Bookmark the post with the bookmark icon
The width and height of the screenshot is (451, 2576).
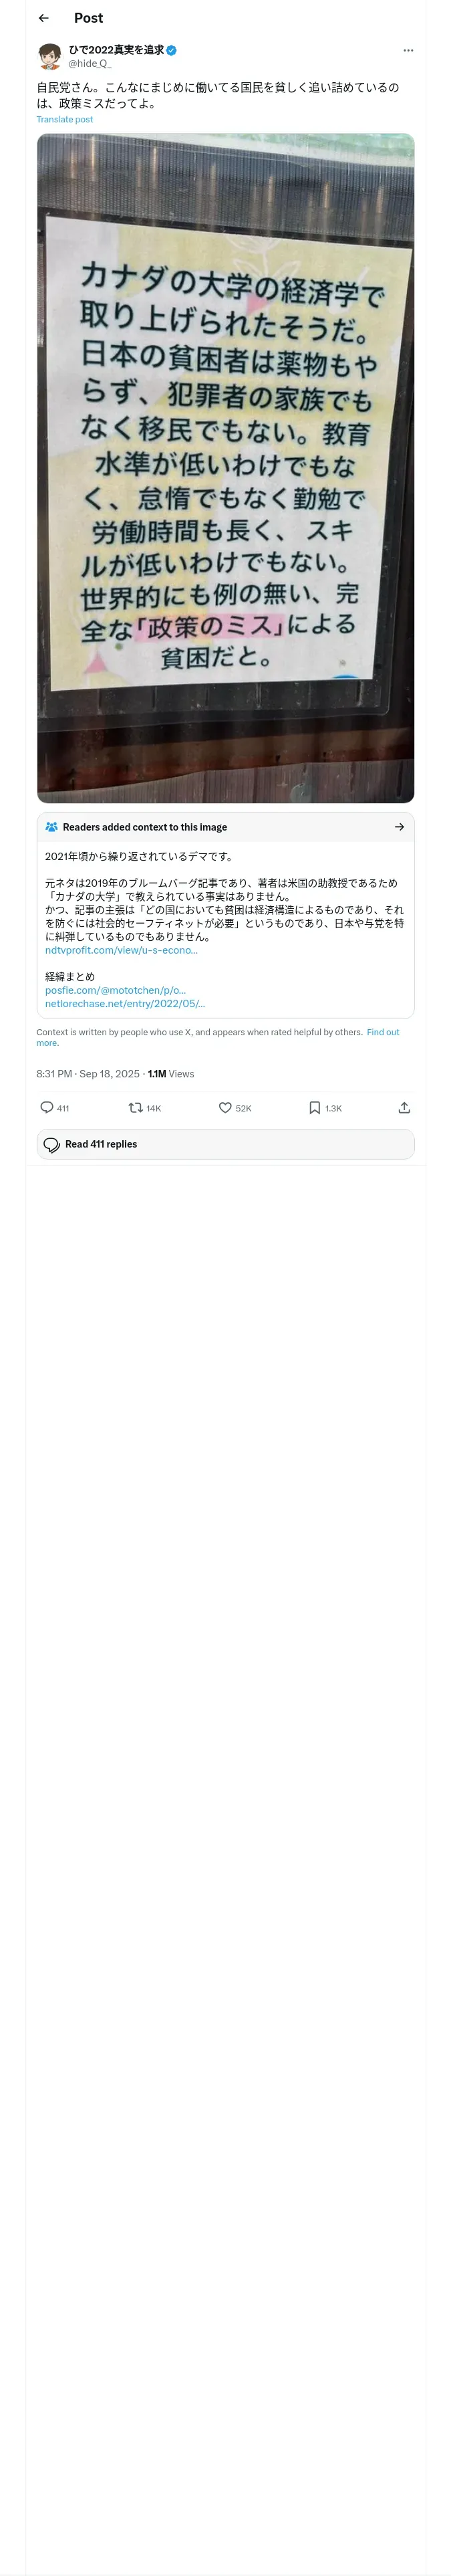[314, 1107]
